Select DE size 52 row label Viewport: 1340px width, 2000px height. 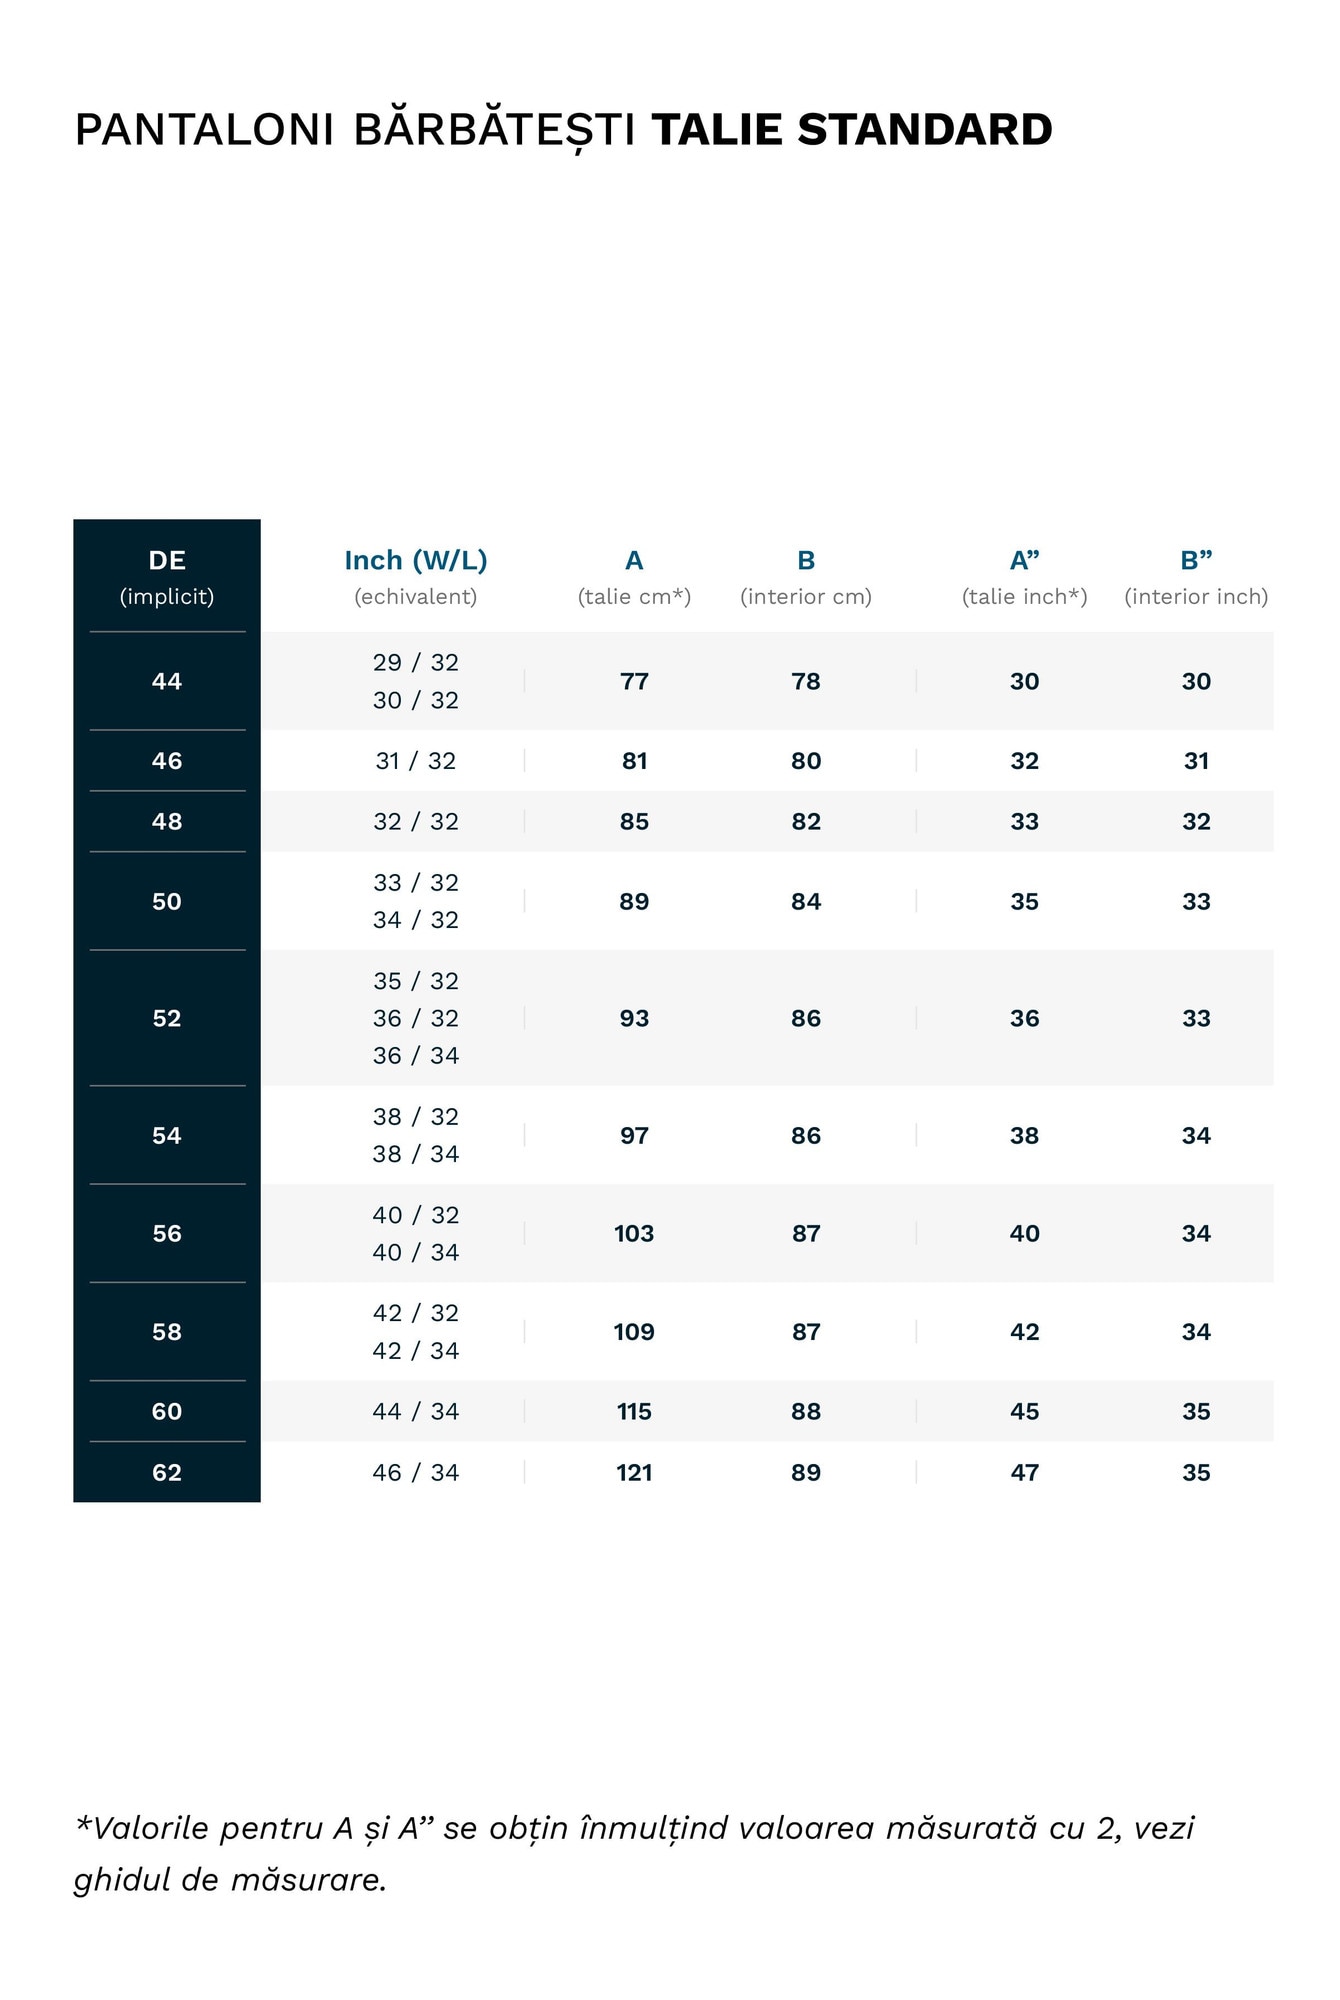167,1018
